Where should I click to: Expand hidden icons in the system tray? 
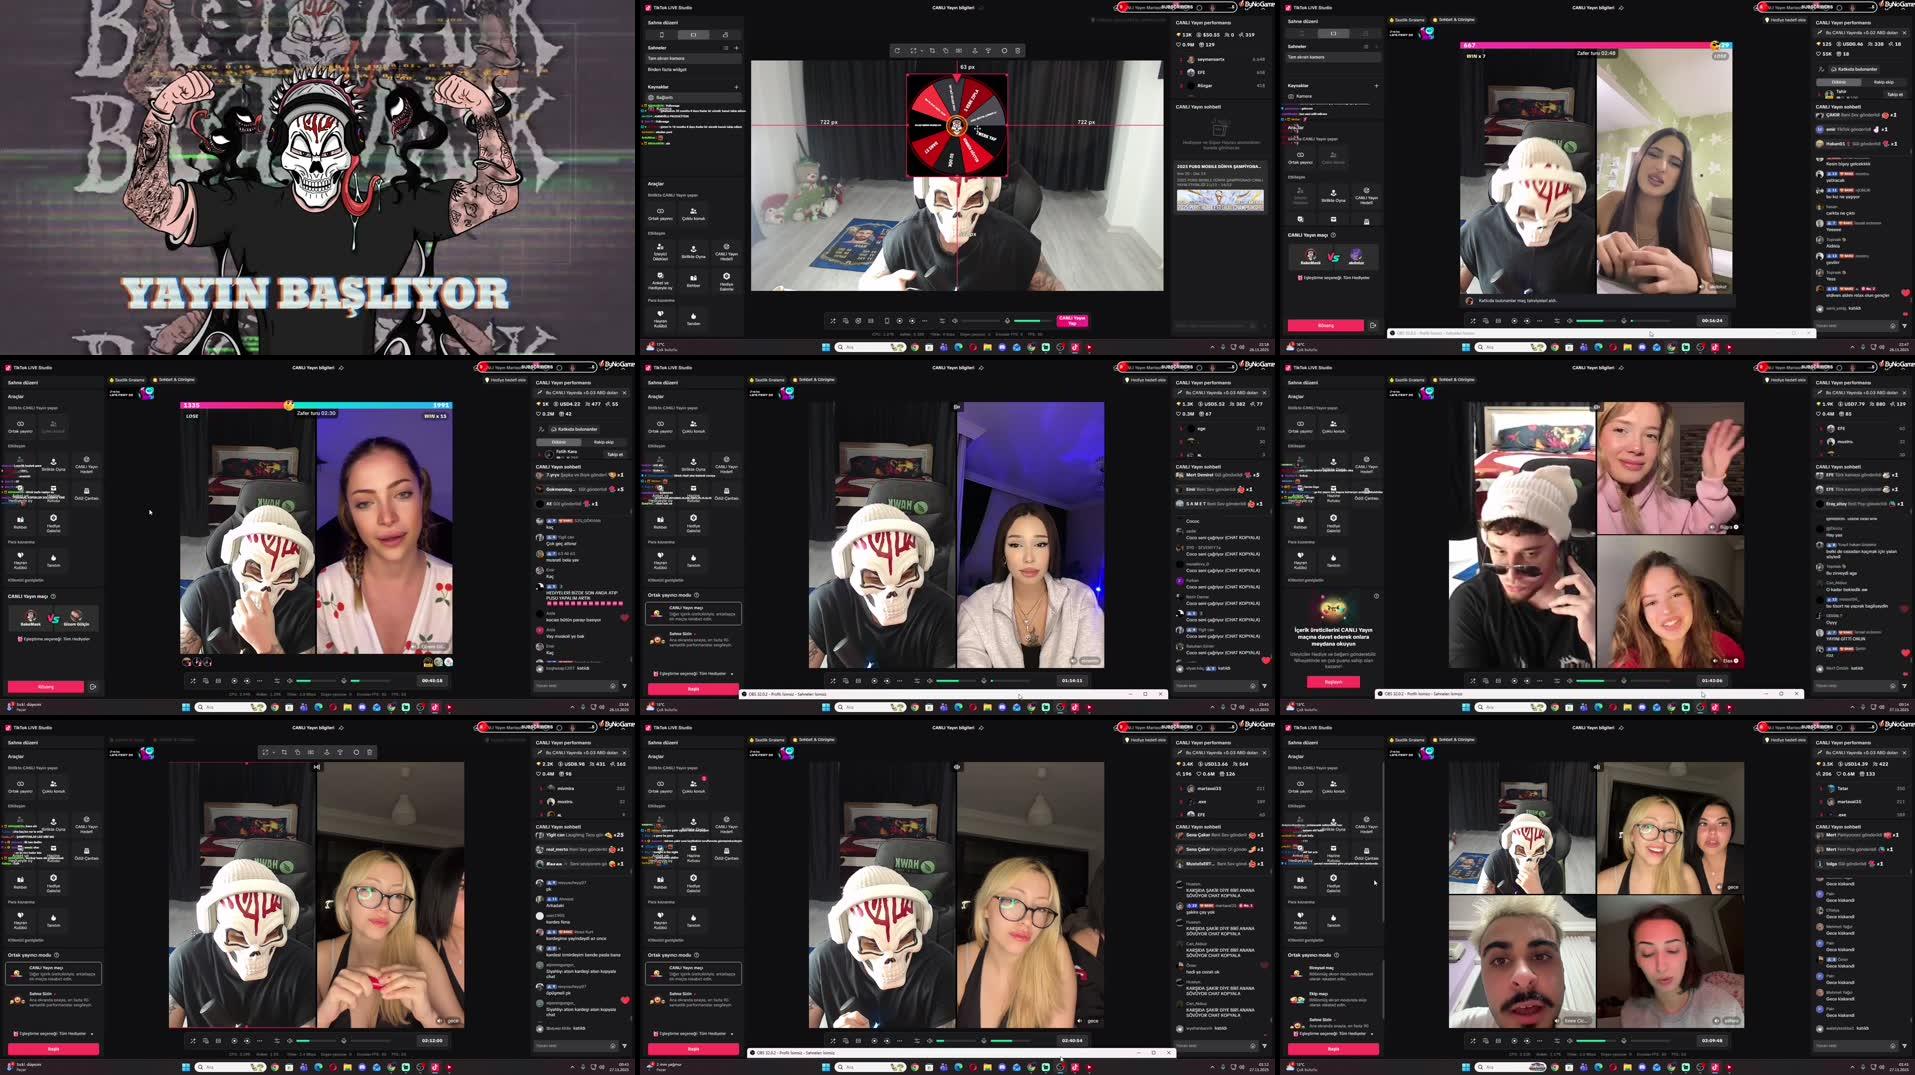point(1213,347)
